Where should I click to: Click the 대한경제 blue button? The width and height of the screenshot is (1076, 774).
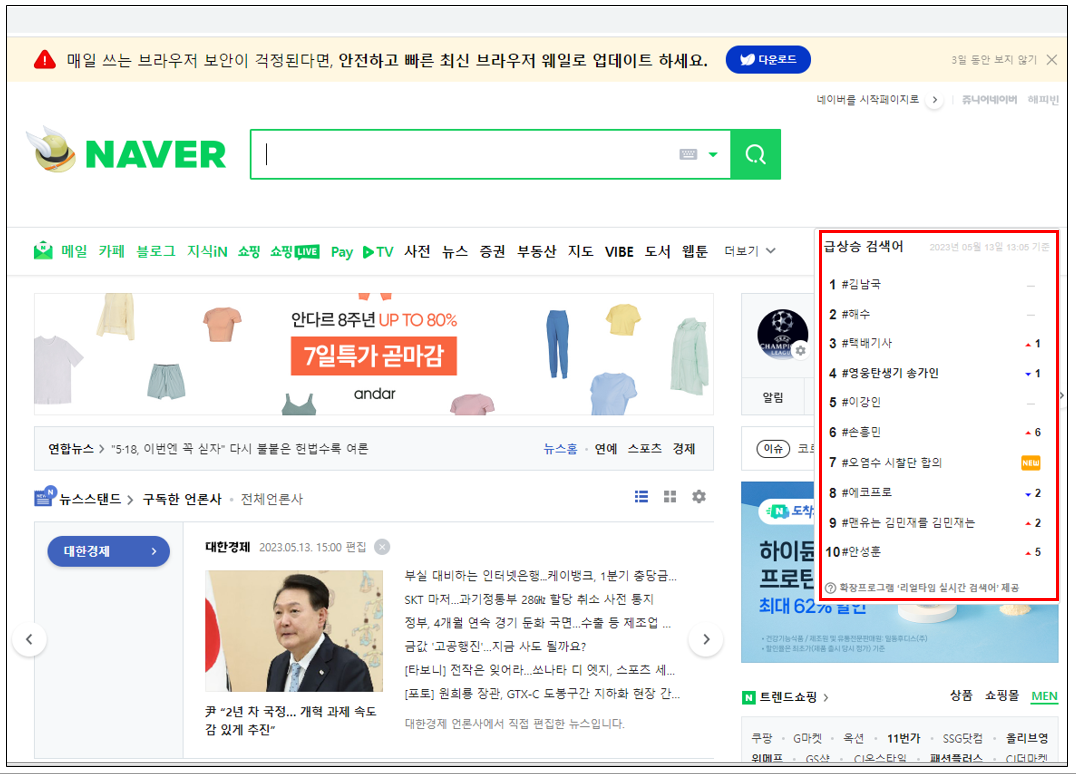(x=108, y=551)
